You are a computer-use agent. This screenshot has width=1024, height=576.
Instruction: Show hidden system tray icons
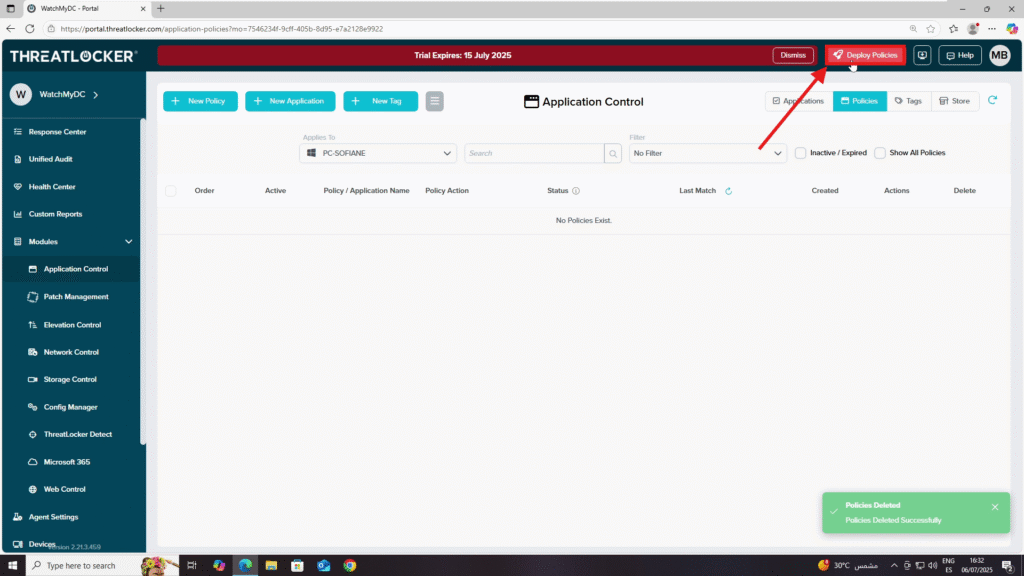tap(894, 566)
